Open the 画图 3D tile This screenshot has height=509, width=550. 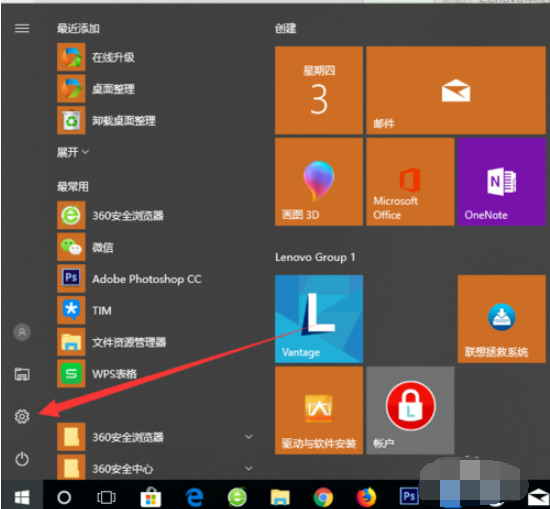(x=319, y=182)
